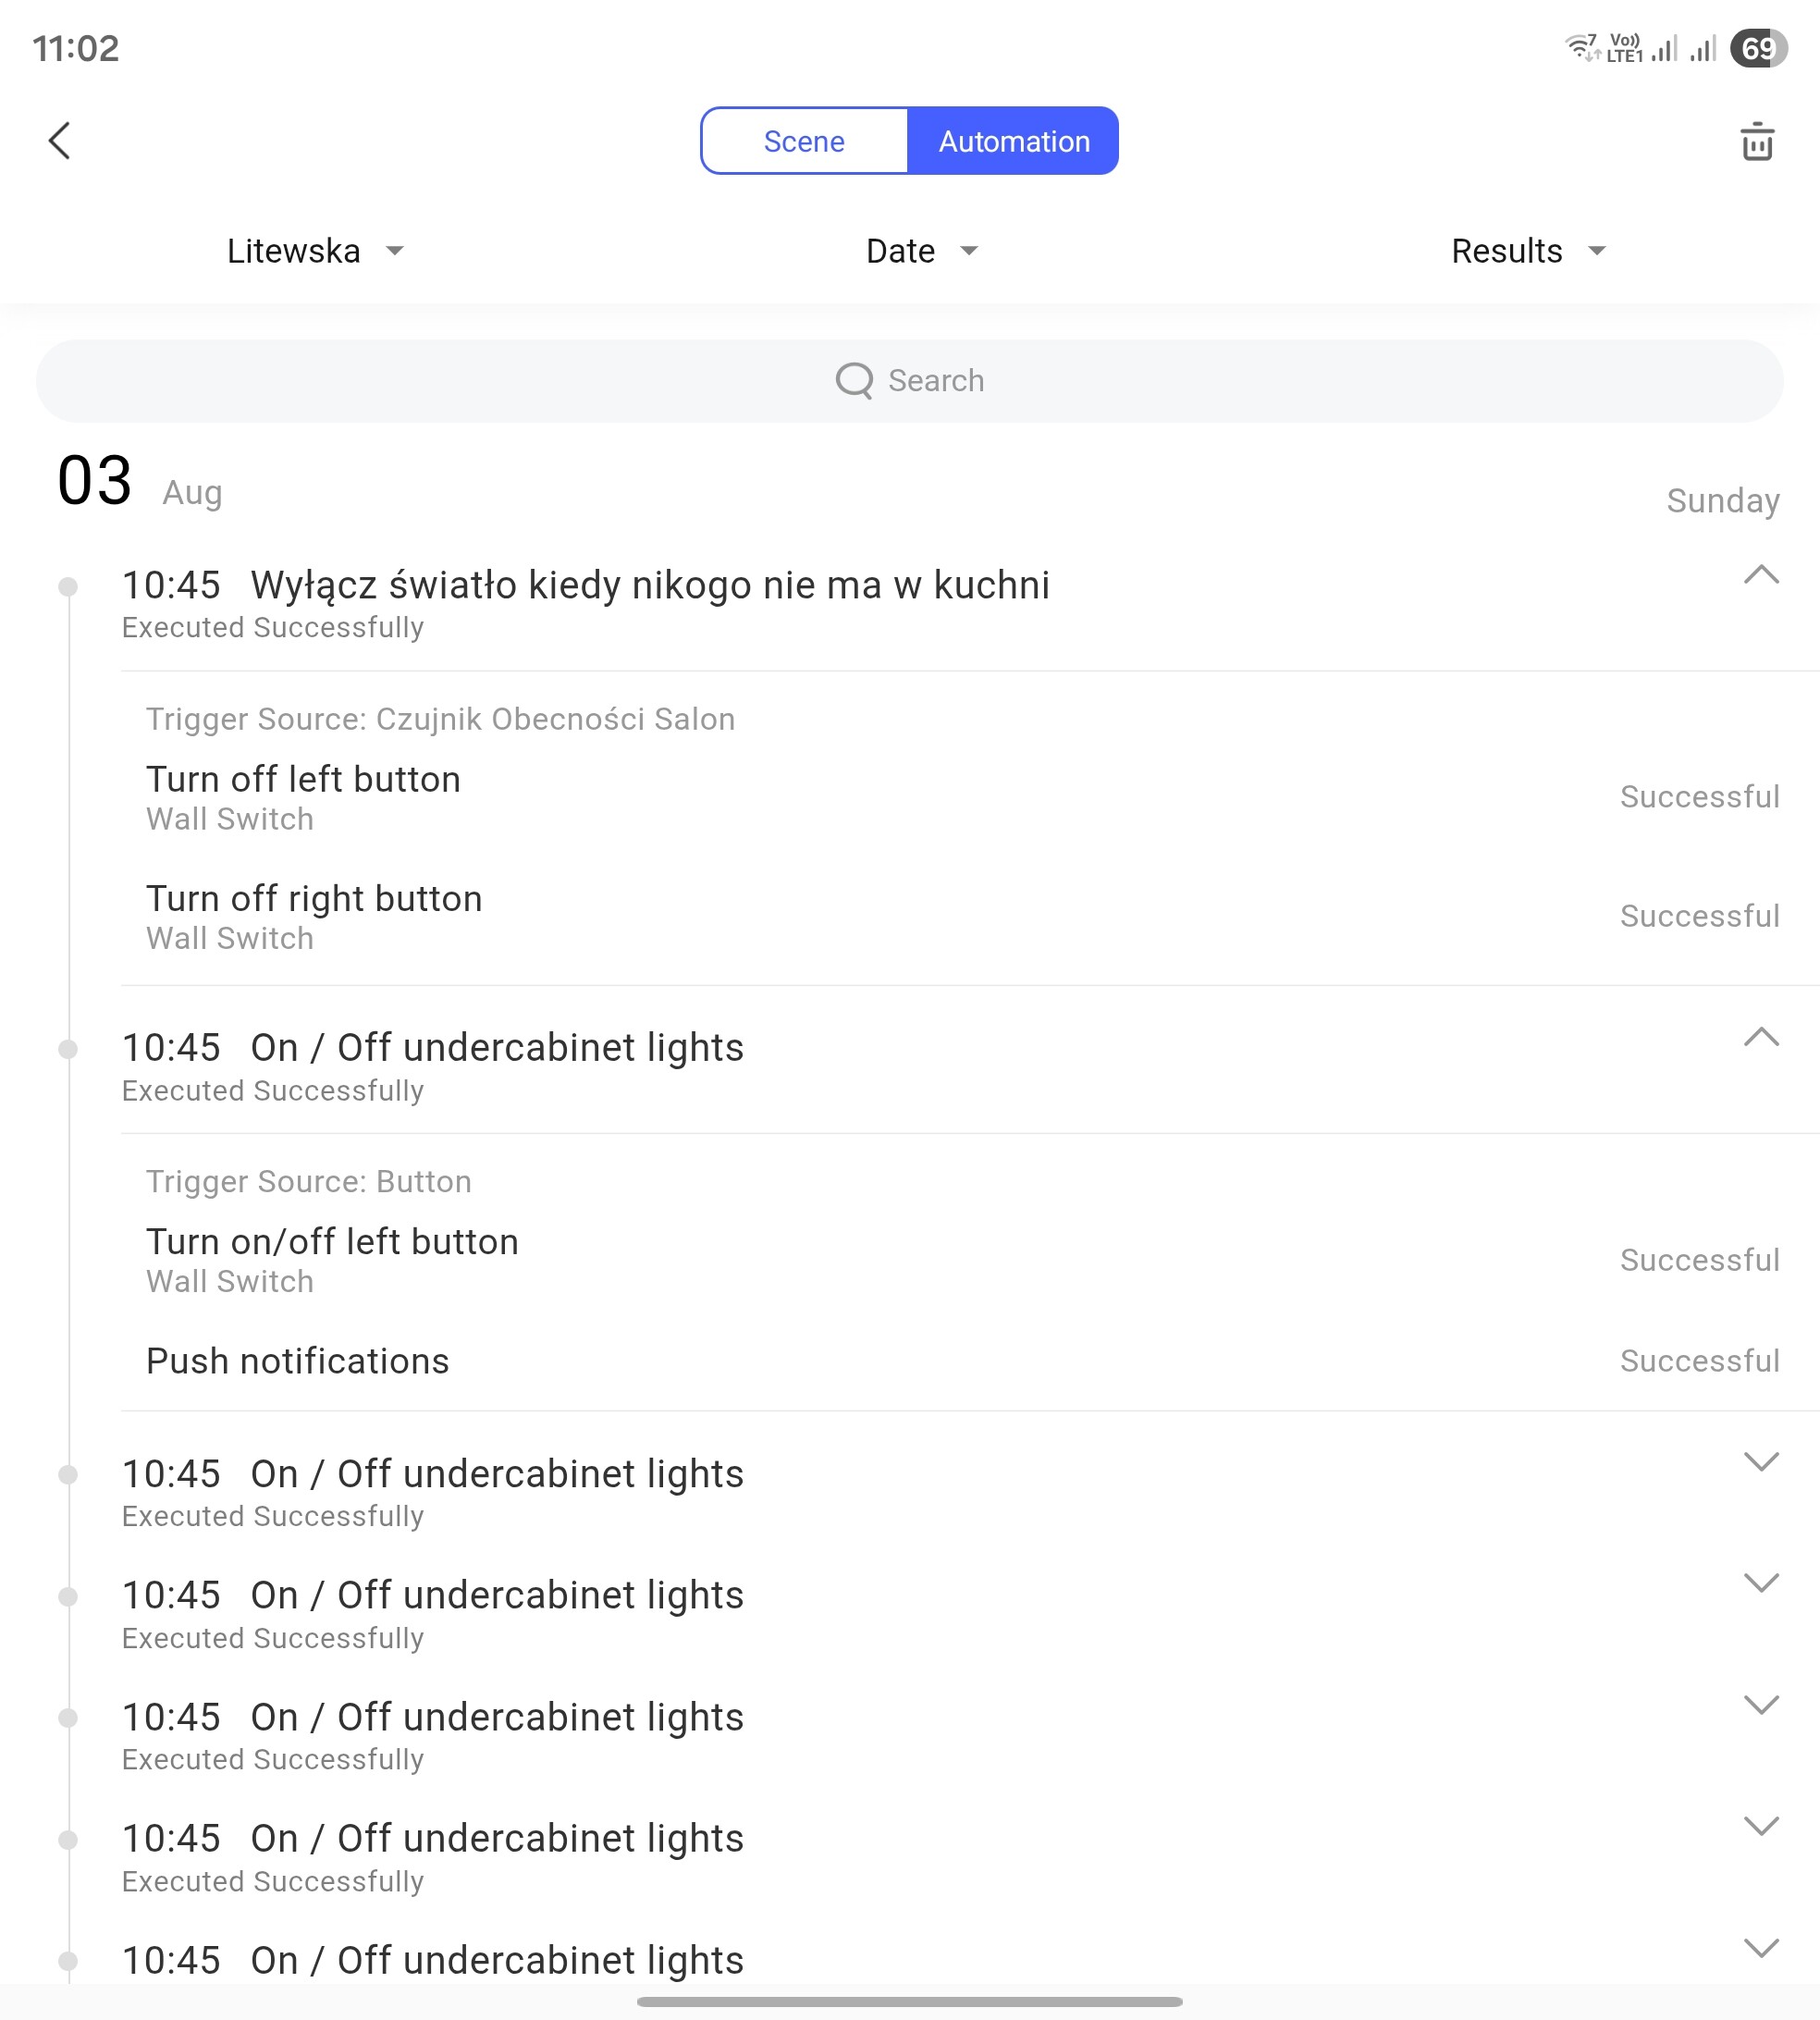Screen dimensions: 1820x2020
Task: Tap the bottom home gesture bar
Action: click(x=910, y=2002)
